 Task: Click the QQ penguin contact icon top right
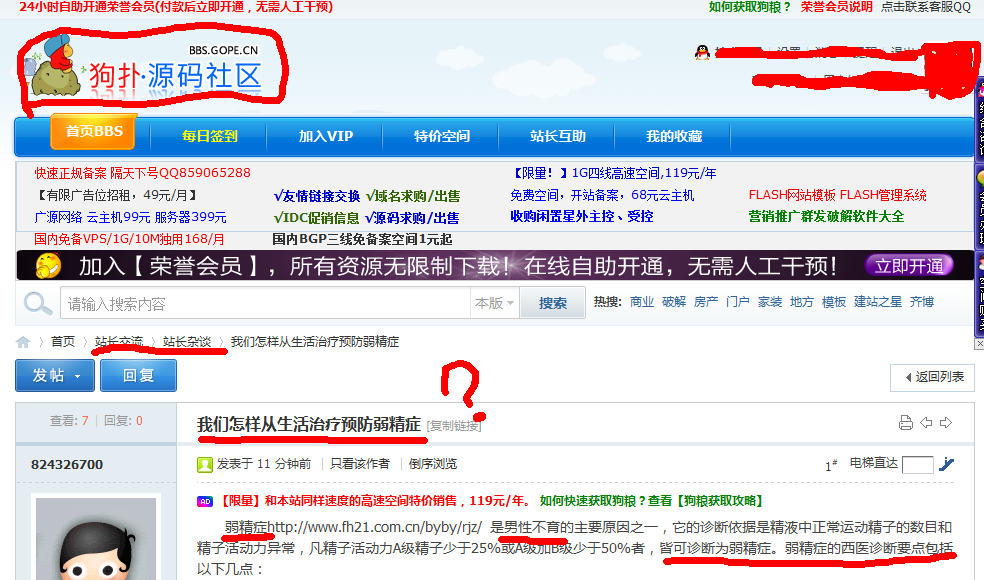tap(701, 51)
